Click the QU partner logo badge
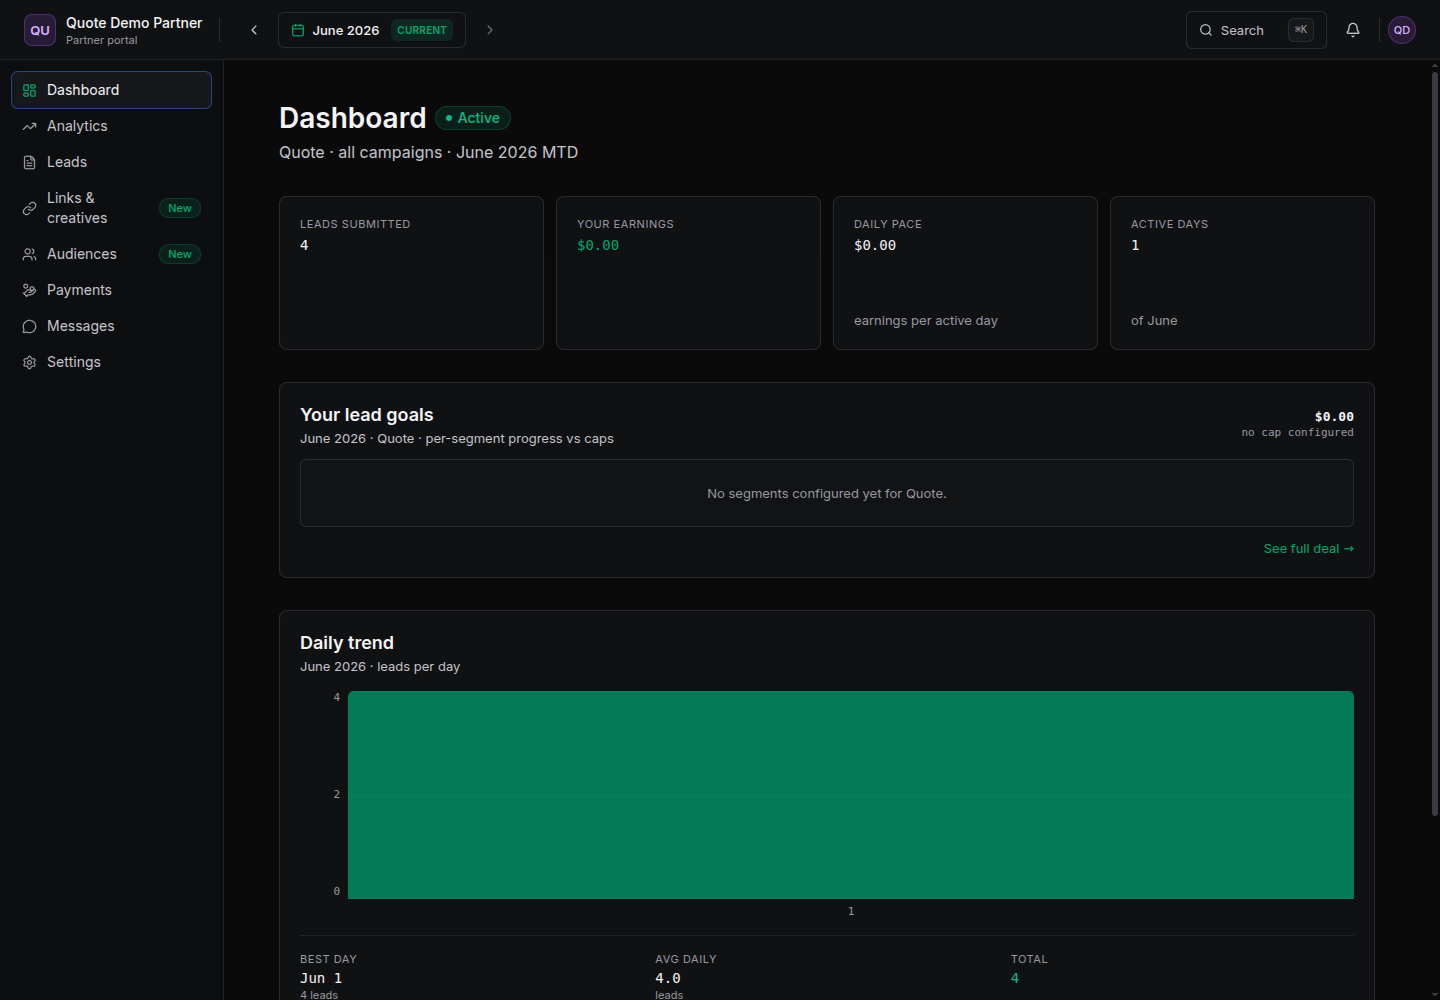The width and height of the screenshot is (1440, 1000). coord(40,30)
